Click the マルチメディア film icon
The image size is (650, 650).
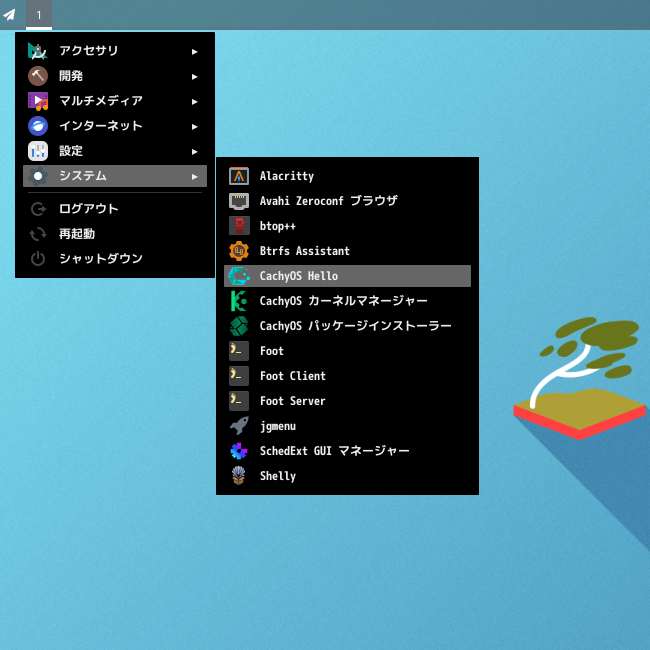coord(38,101)
